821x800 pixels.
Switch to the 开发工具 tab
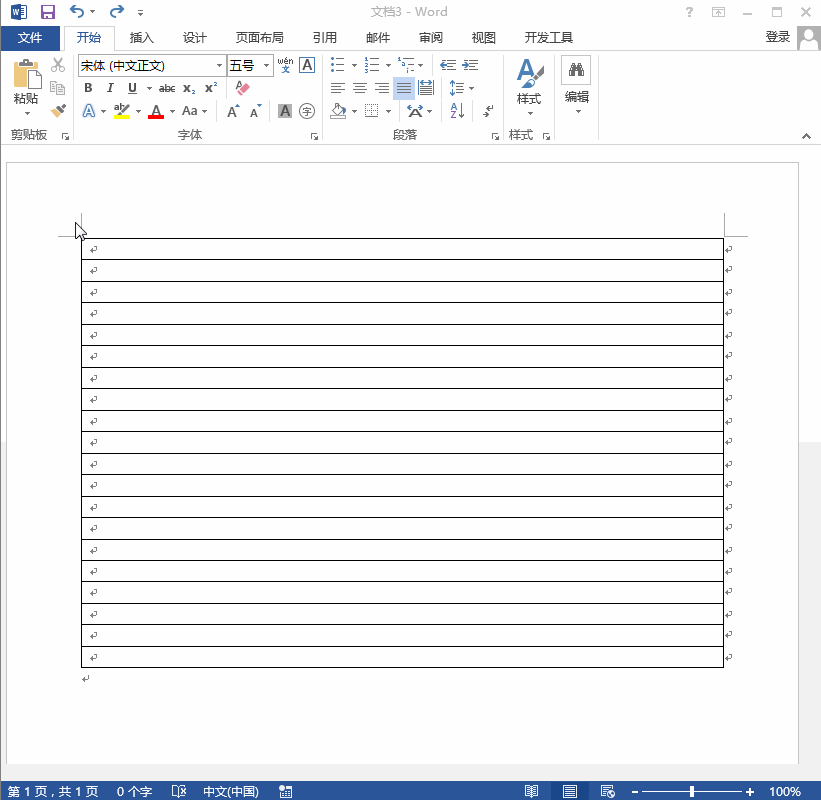(549, 38)
